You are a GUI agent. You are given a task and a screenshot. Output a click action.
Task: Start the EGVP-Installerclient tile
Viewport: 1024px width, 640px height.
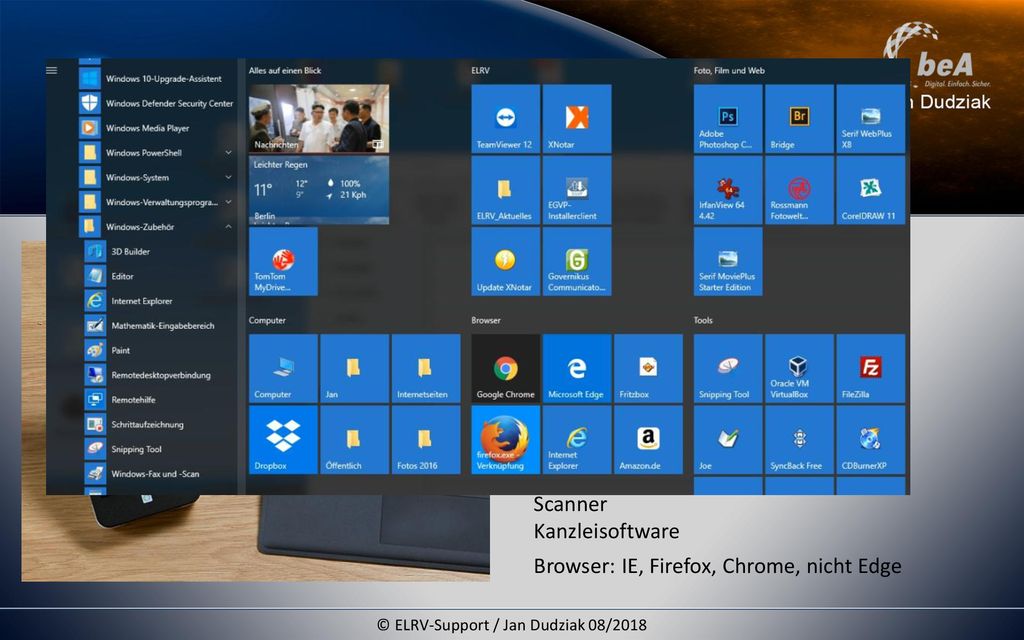(x=577, y=190)
